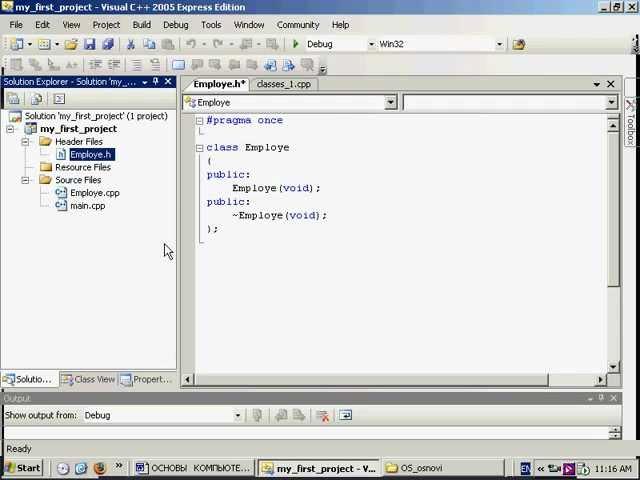640x480 pixels.
Task: Open the Solution Explorer window position dropdown
Action: [144, 82]
